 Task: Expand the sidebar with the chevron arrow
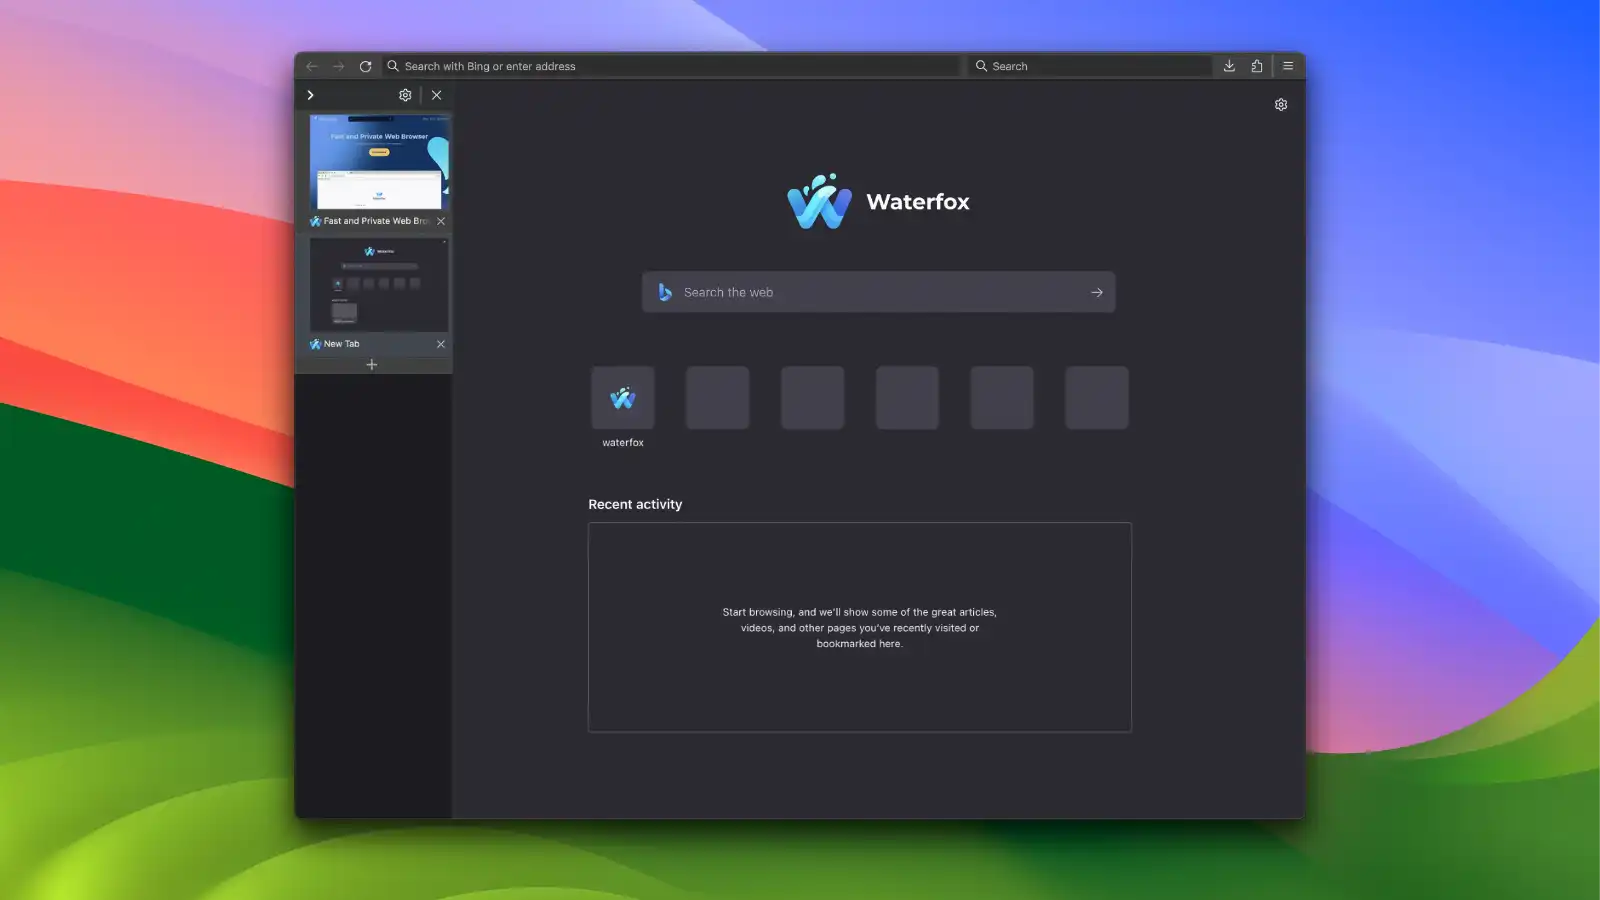(x=311, y=95)
